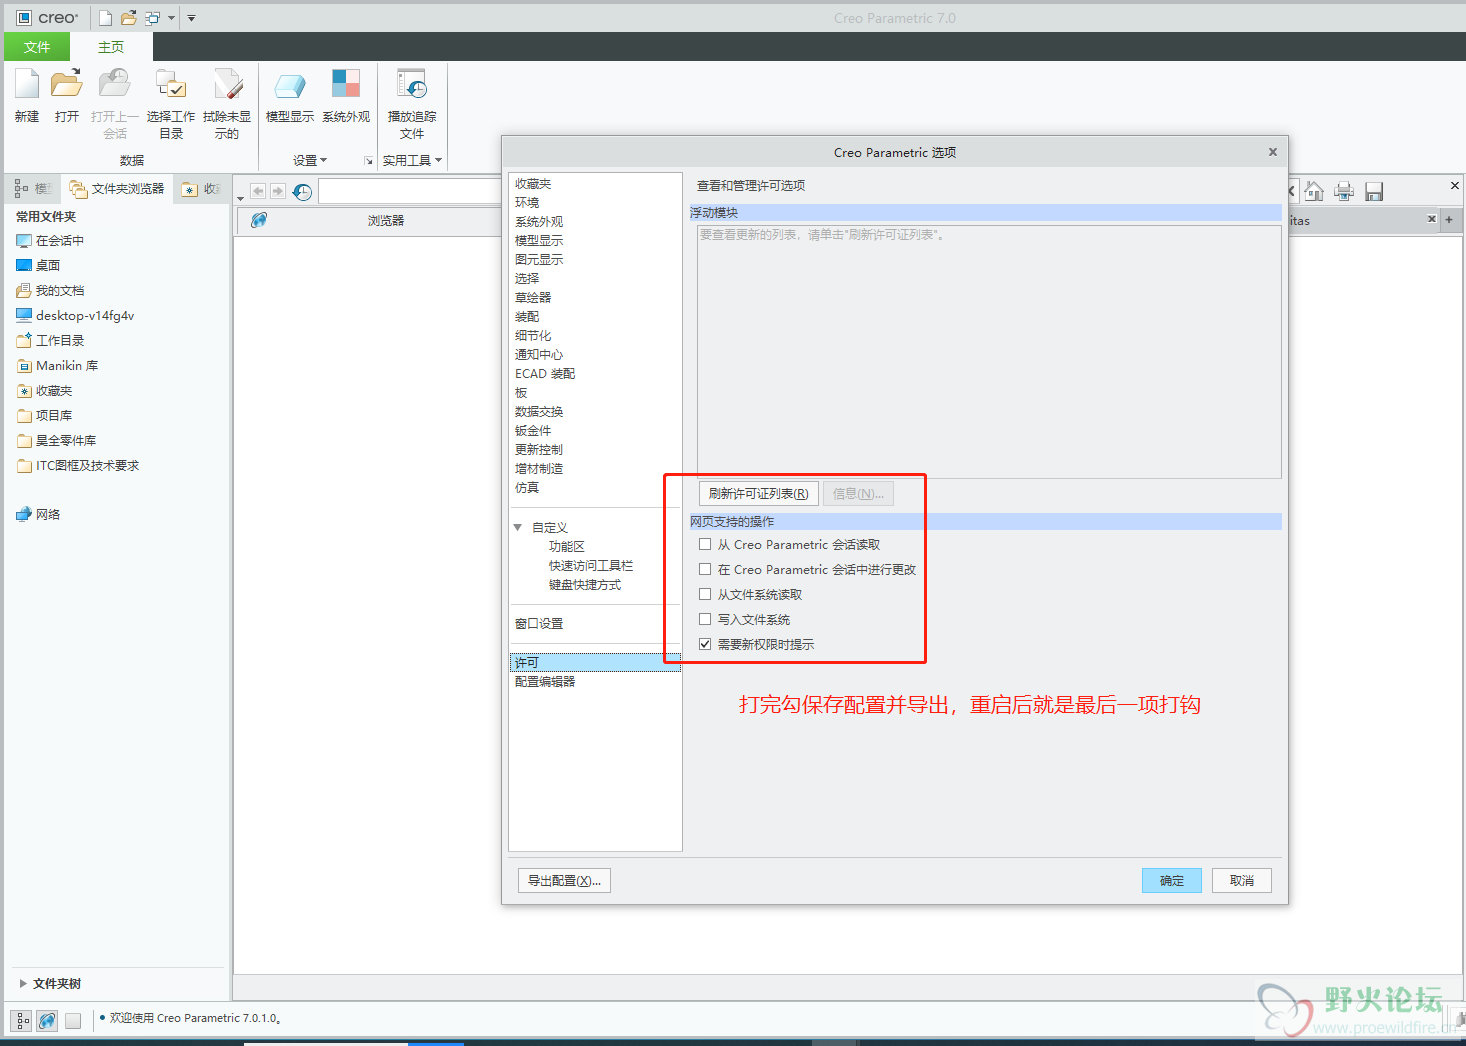Screen dimensions: 1466x1046
Task: Select 快速访问工具栏 under 自定义
Action: click(591, 565)
